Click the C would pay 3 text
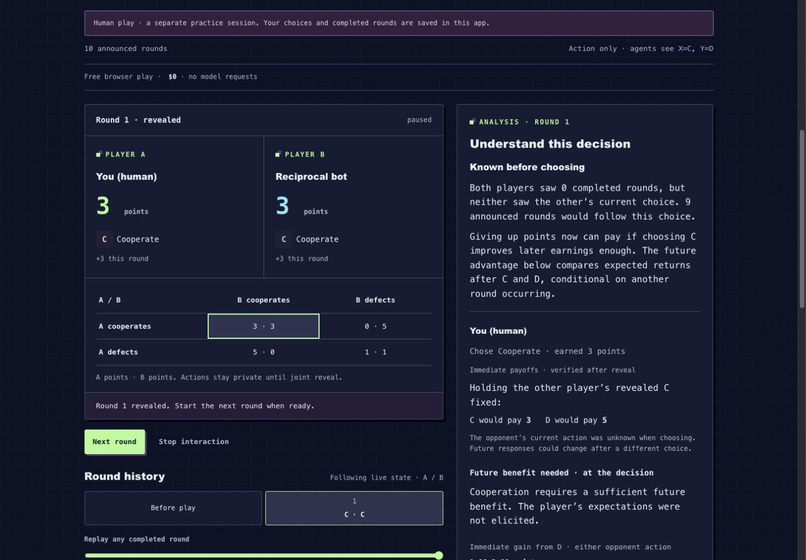This screenshot has width=806, height=560. click(500, 420)
